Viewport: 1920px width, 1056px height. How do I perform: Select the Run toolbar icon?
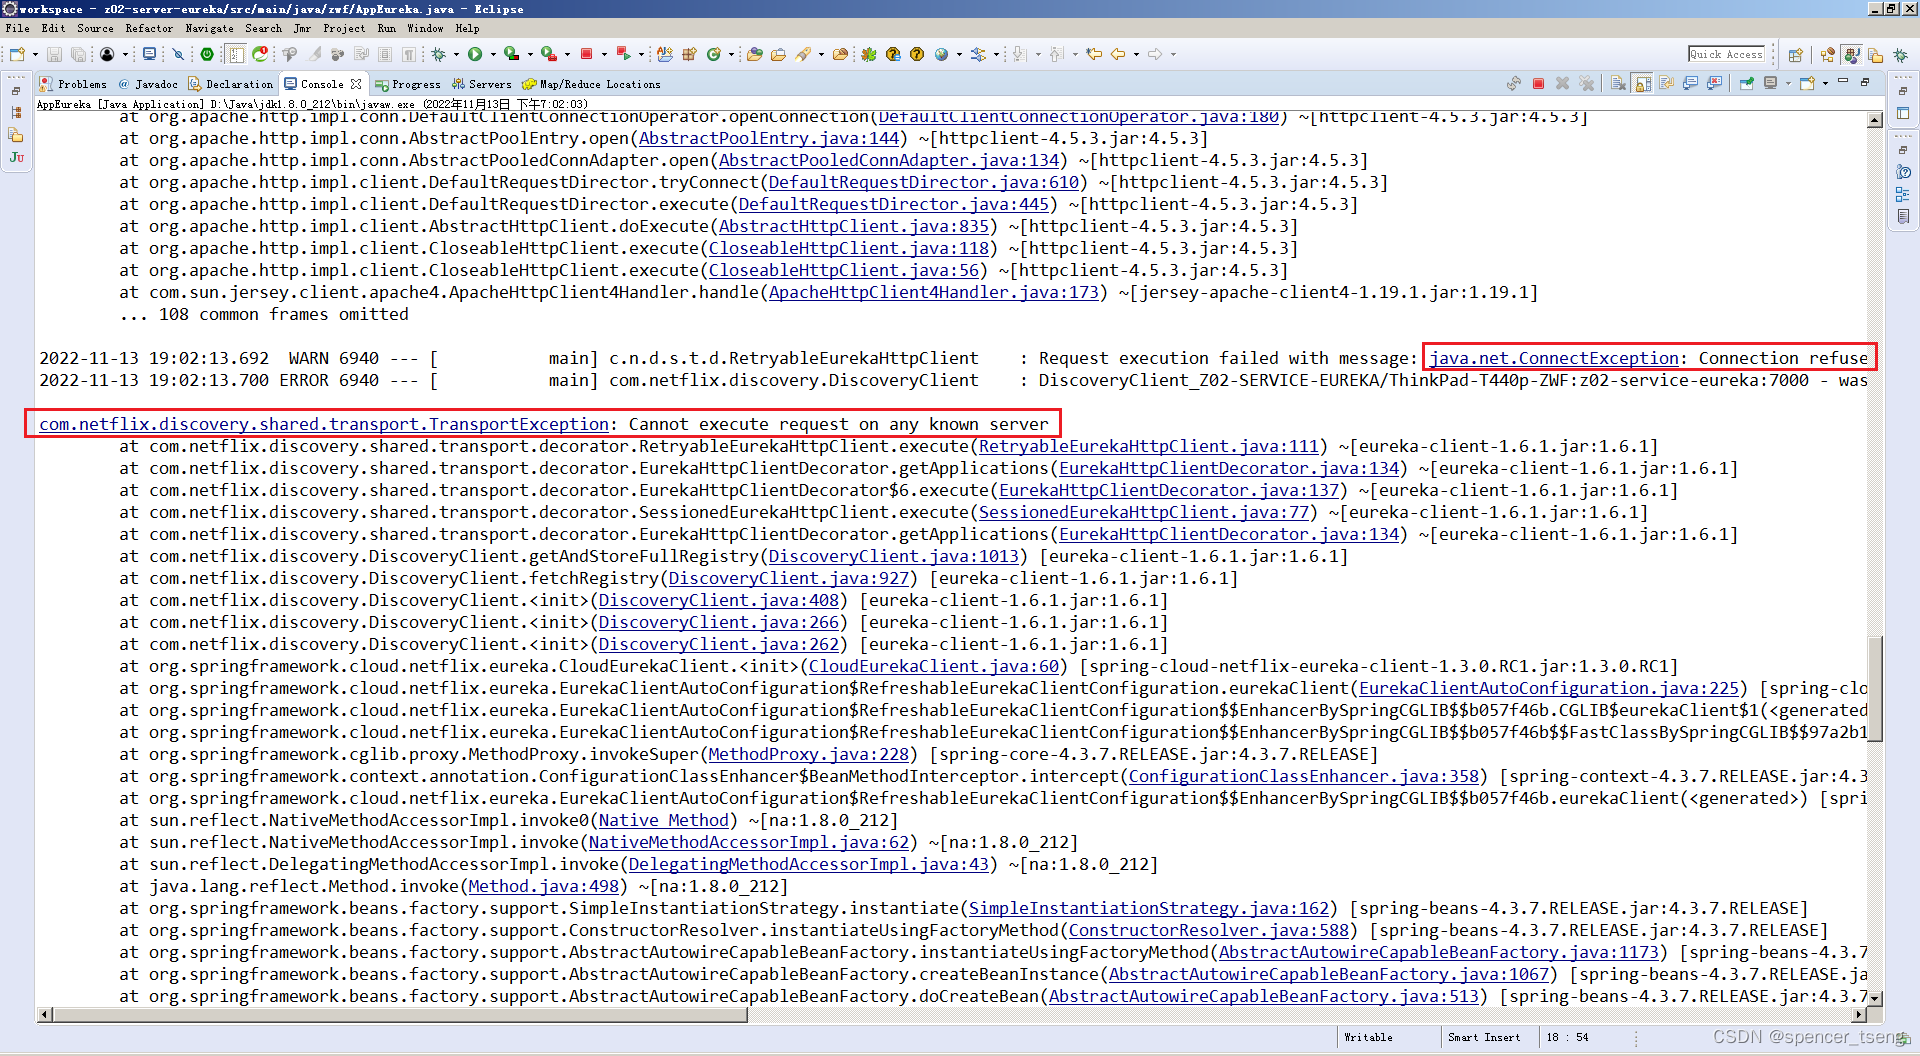click(475, 55)
